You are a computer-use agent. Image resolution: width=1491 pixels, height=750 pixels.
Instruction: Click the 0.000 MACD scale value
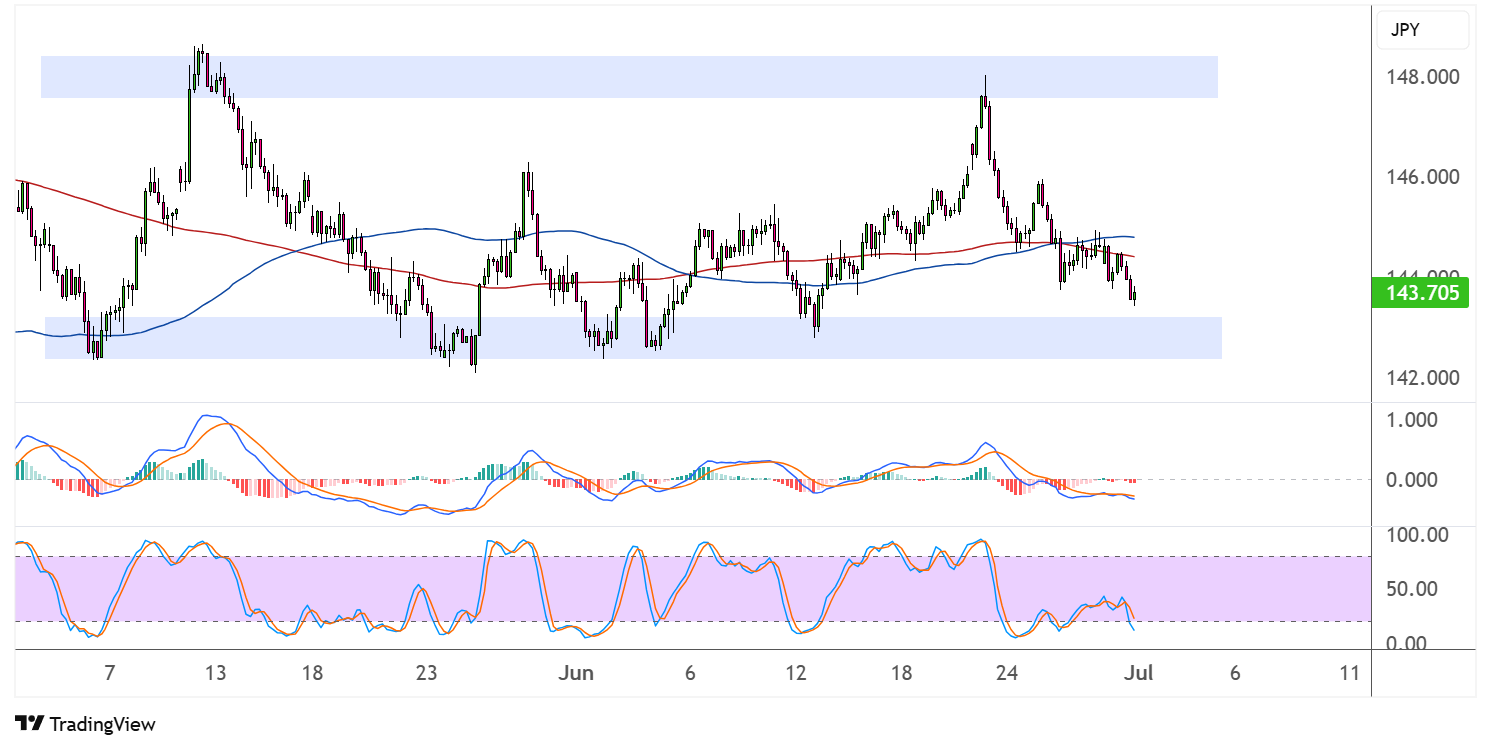pos(1412,480)
